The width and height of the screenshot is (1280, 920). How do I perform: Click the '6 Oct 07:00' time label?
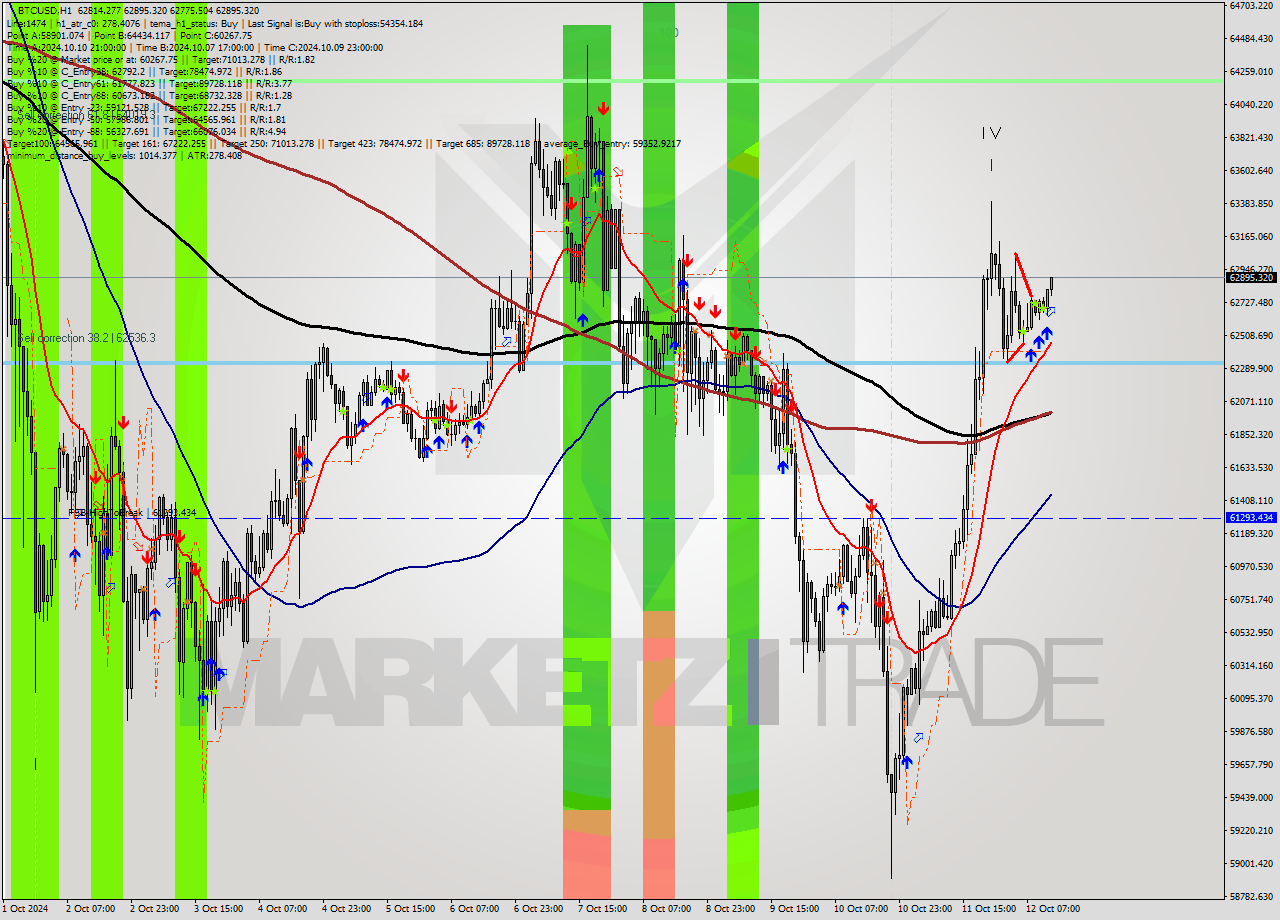coord(475,909)
